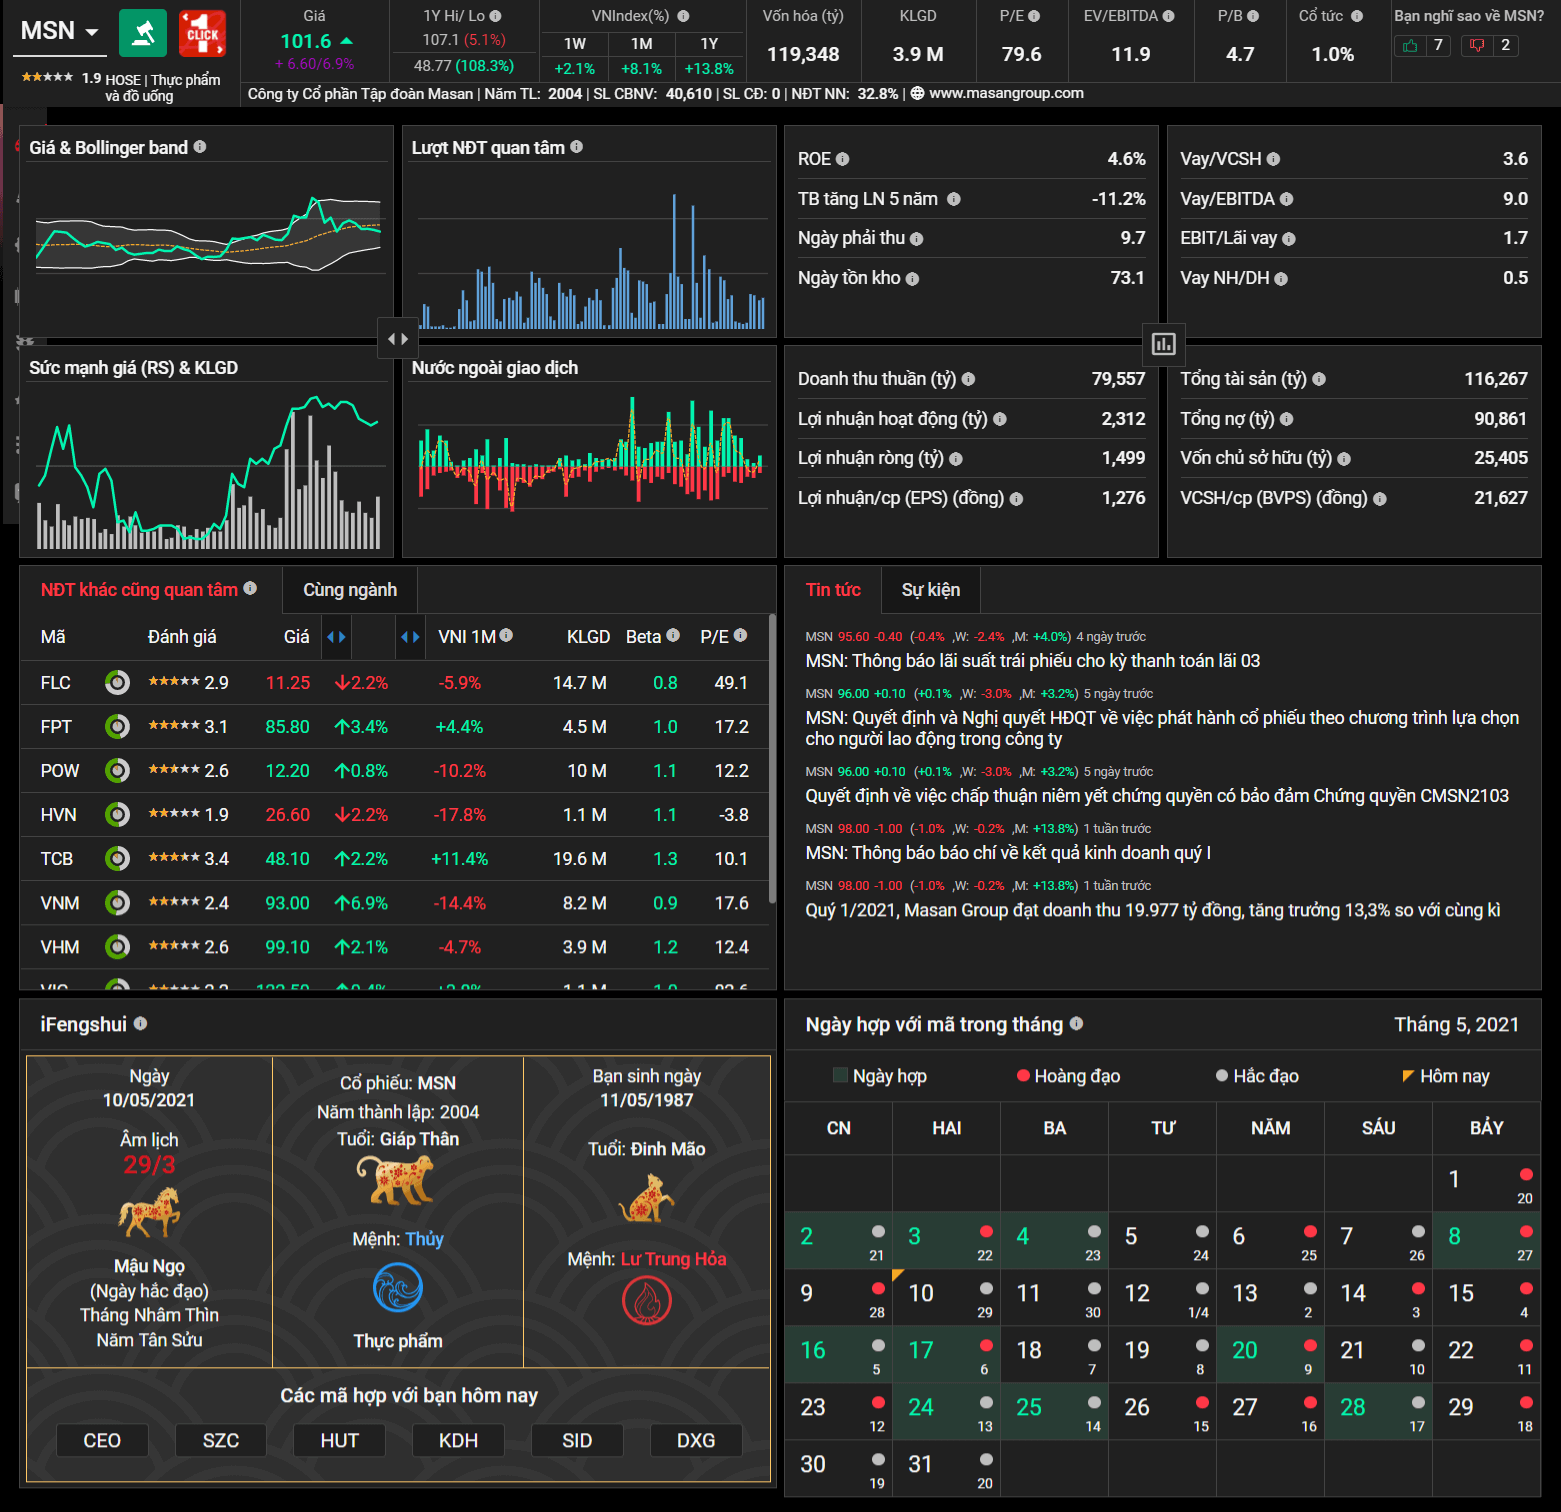Click the chart view icon between metric panels
The image size is (1561, 1512).
(1163, 344)
